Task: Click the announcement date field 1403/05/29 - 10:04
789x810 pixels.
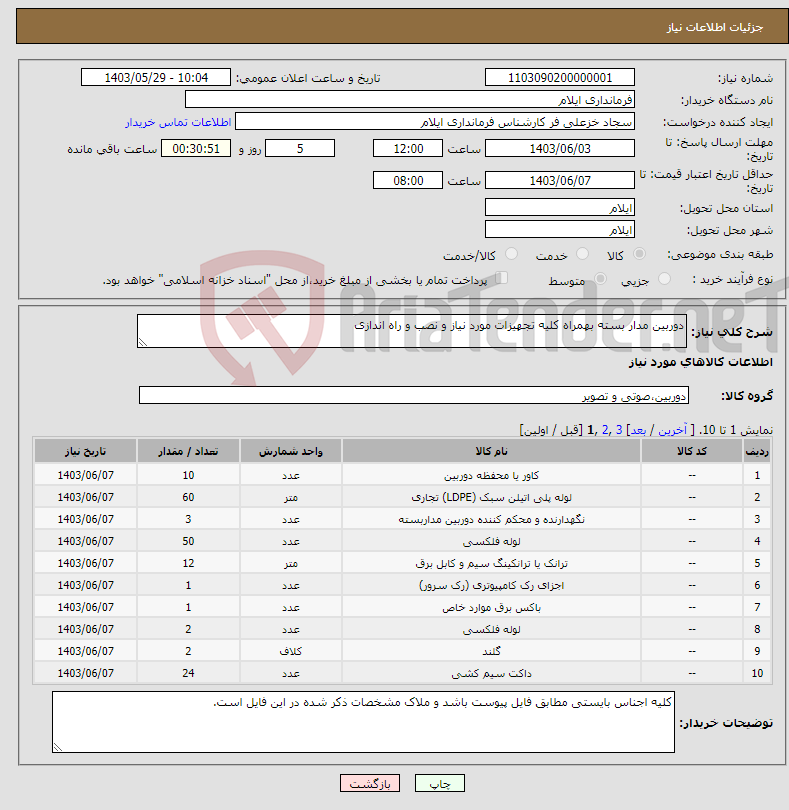Action: coord(156,77)
